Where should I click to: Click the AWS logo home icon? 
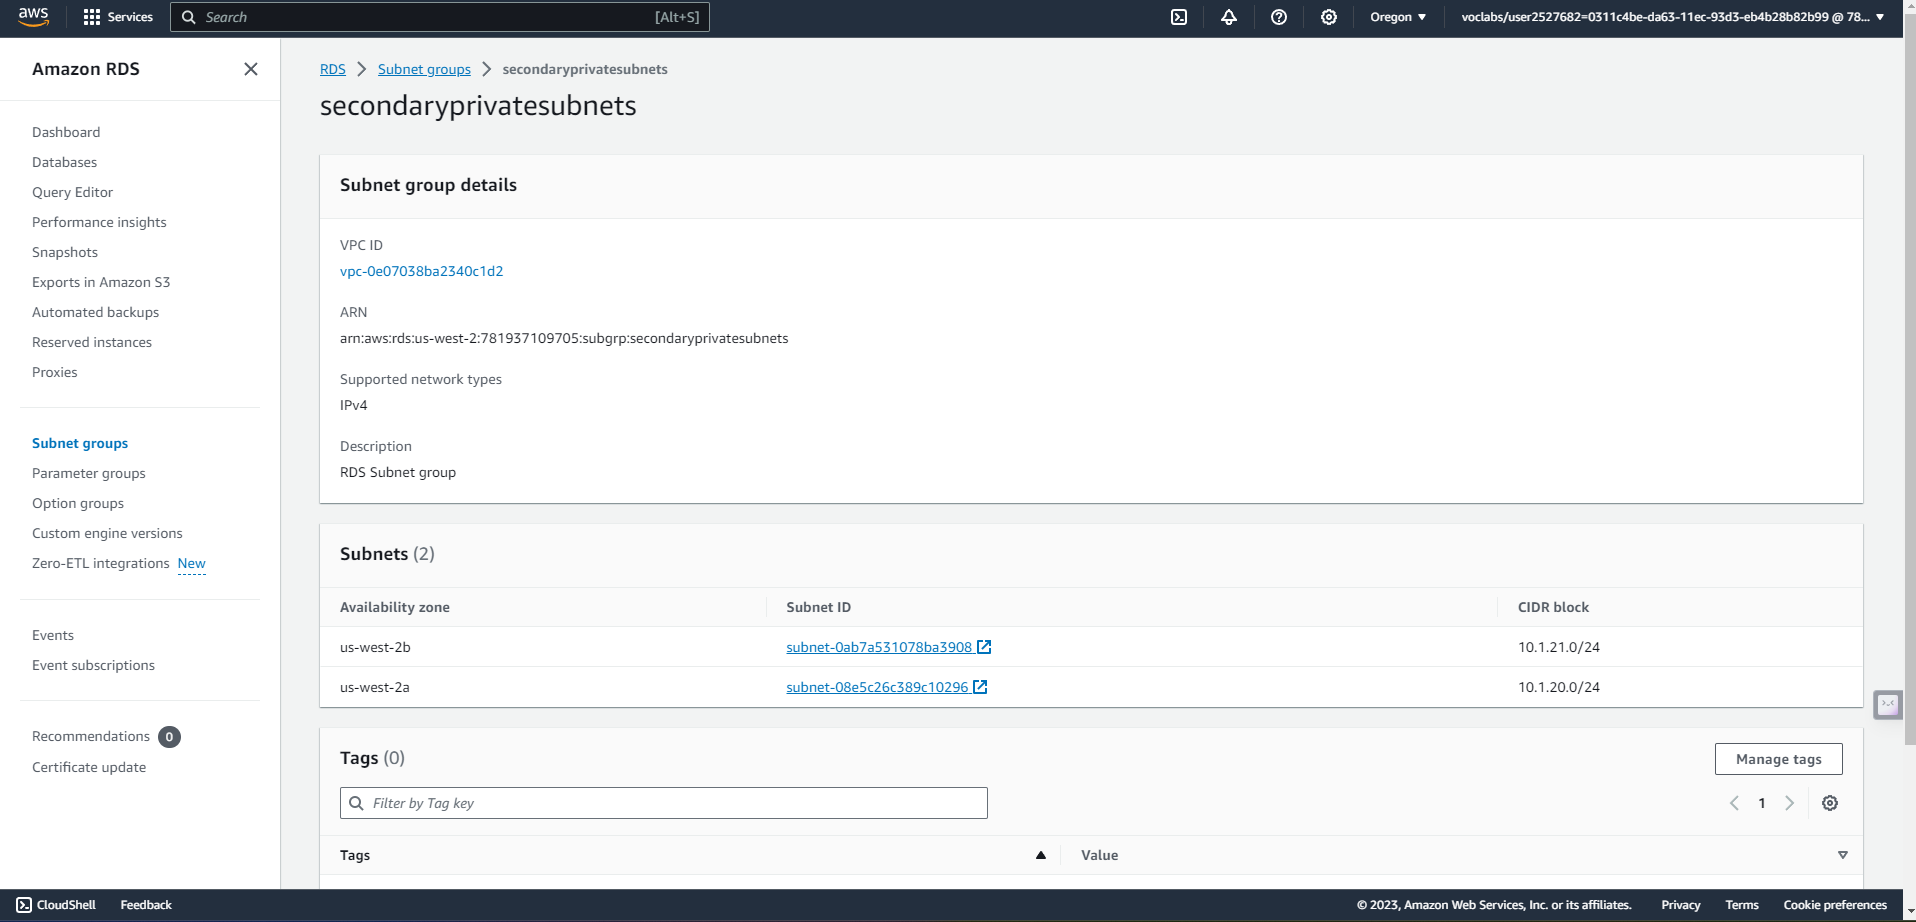pos(33,17)
